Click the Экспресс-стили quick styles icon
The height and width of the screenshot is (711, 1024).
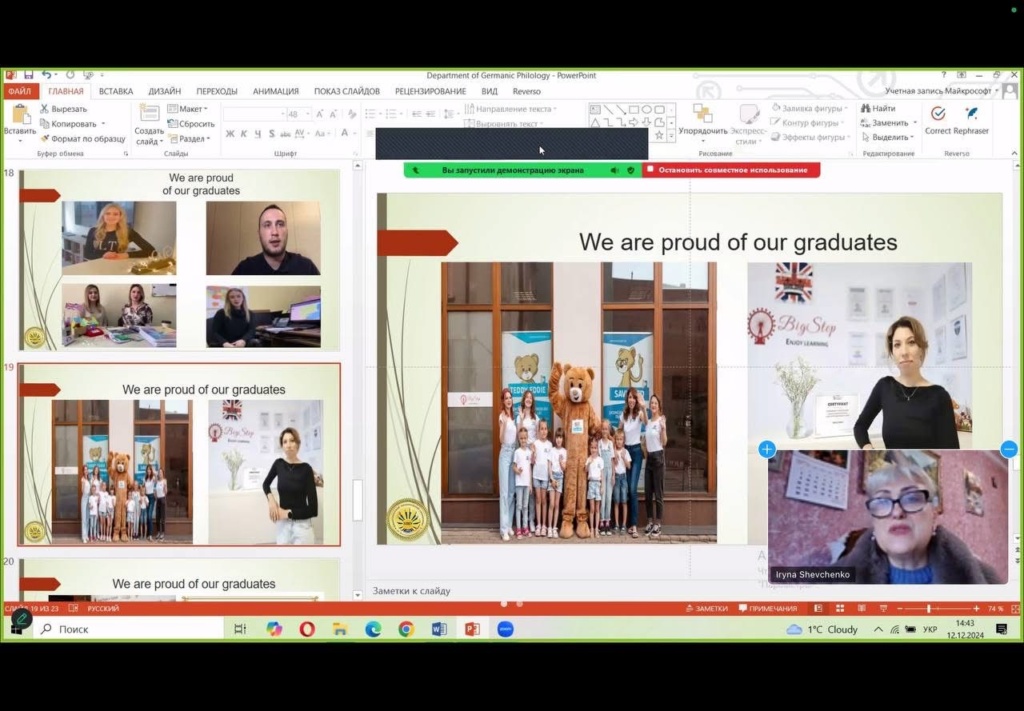748,113
